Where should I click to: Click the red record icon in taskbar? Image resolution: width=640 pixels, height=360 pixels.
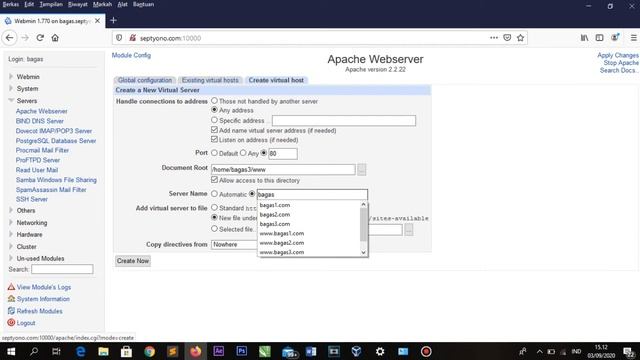(x=426, y=351)
